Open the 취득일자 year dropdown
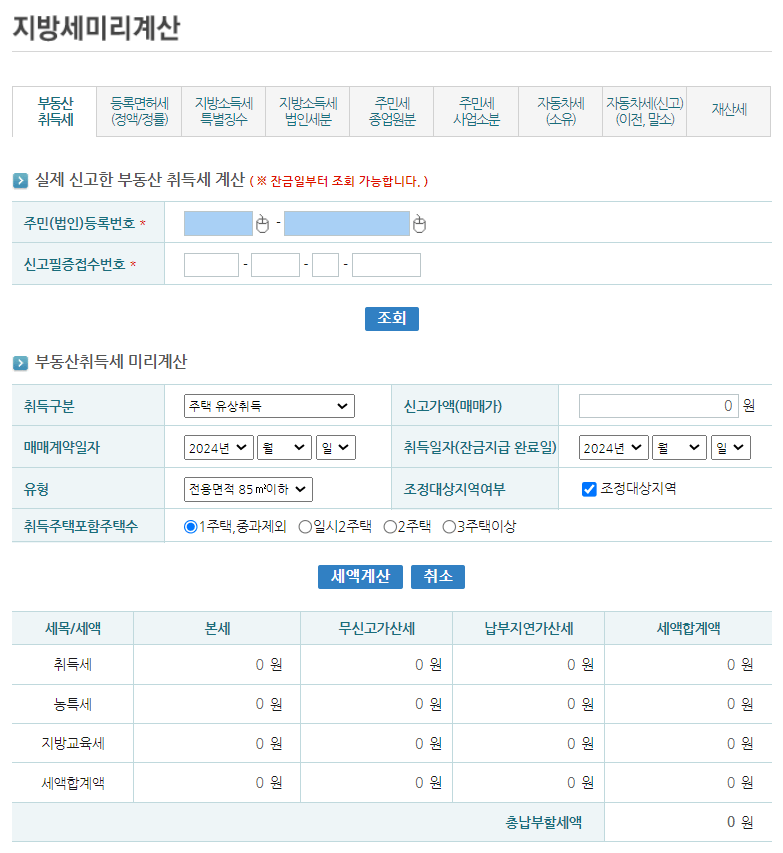This screenshot has width=783, height=853. click(613, 448)
